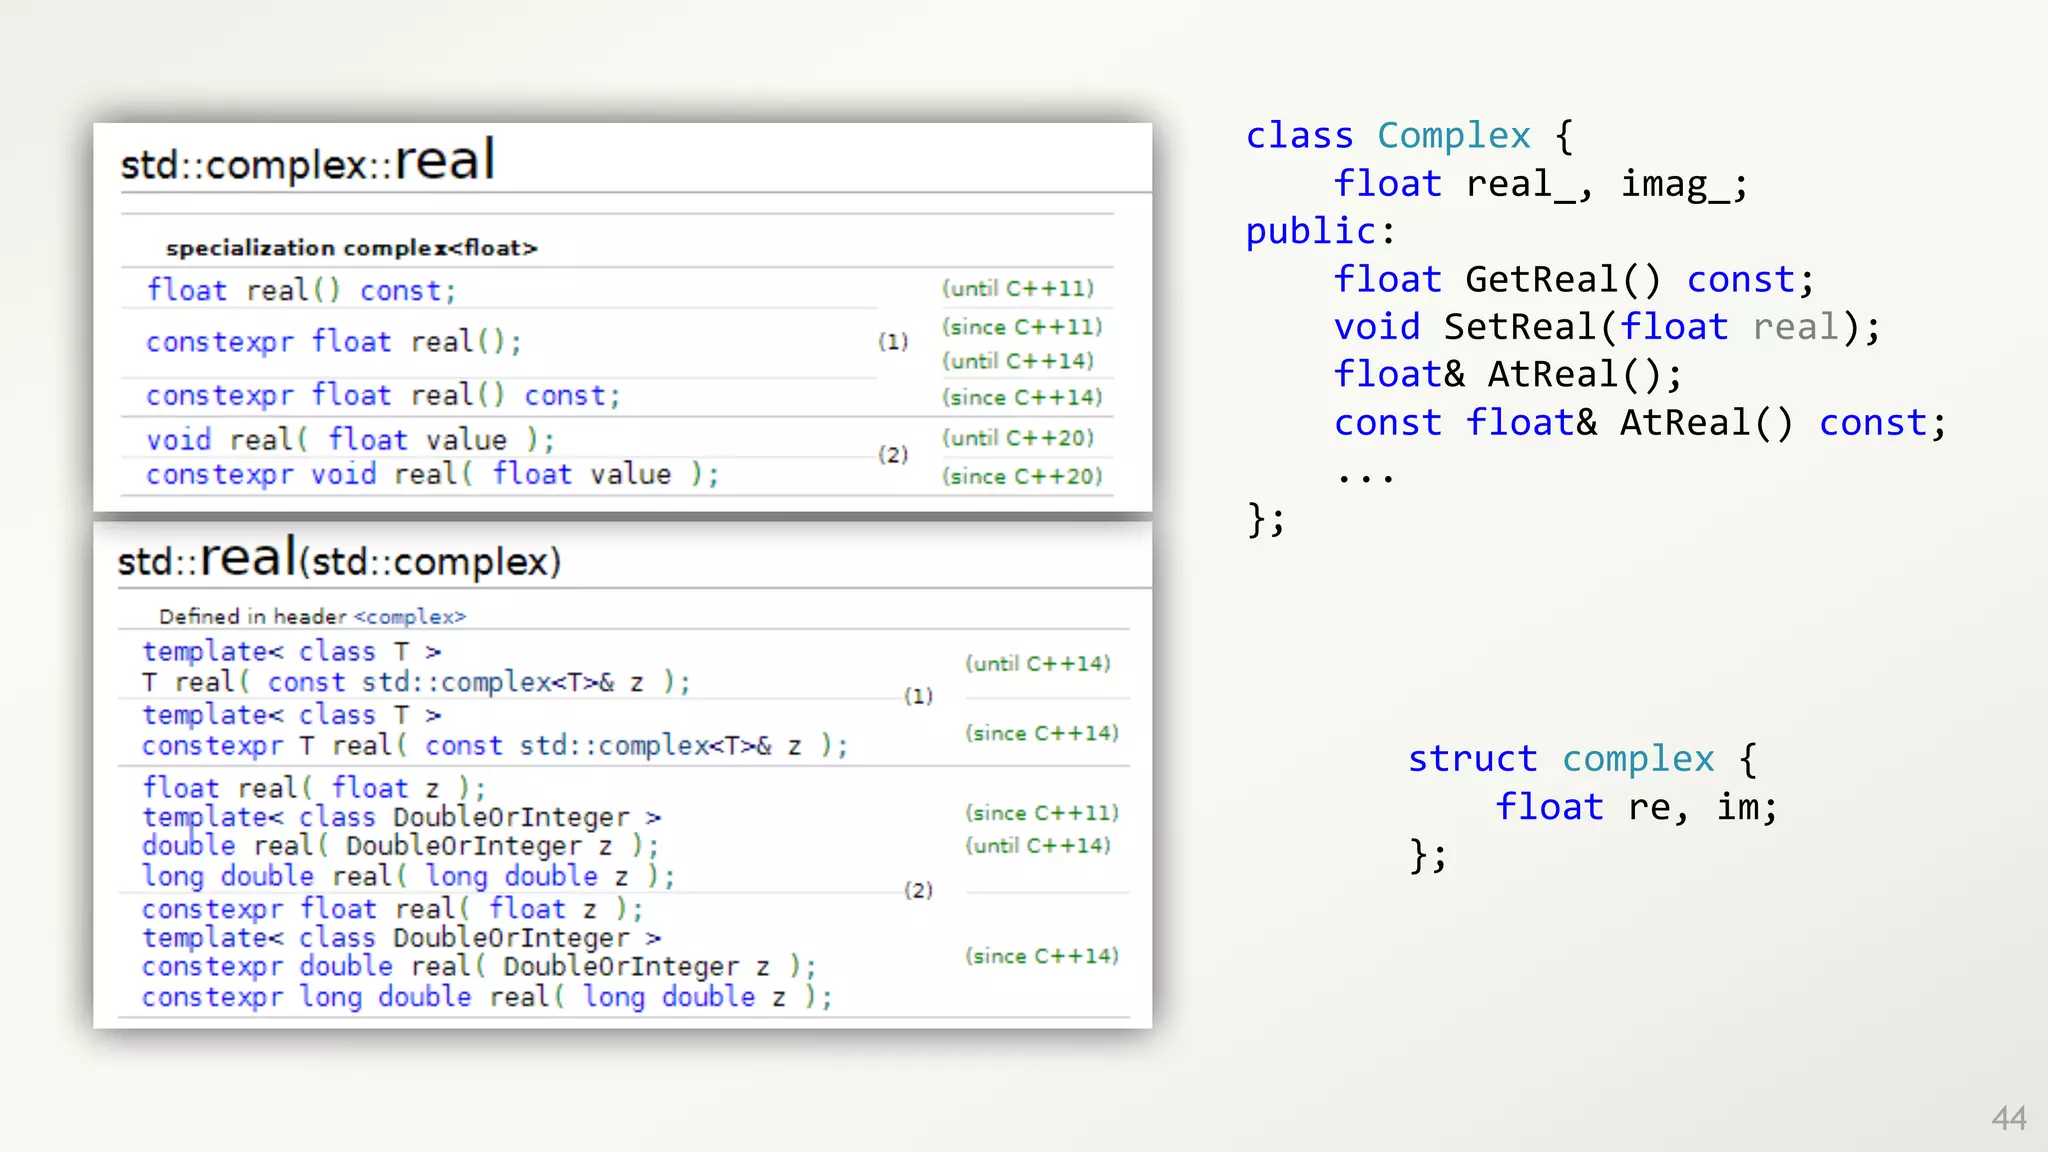Screen dimensions: 2048x1152
Task: Click 'const float& AtReal() const;' line
Action: (1640, 423)
